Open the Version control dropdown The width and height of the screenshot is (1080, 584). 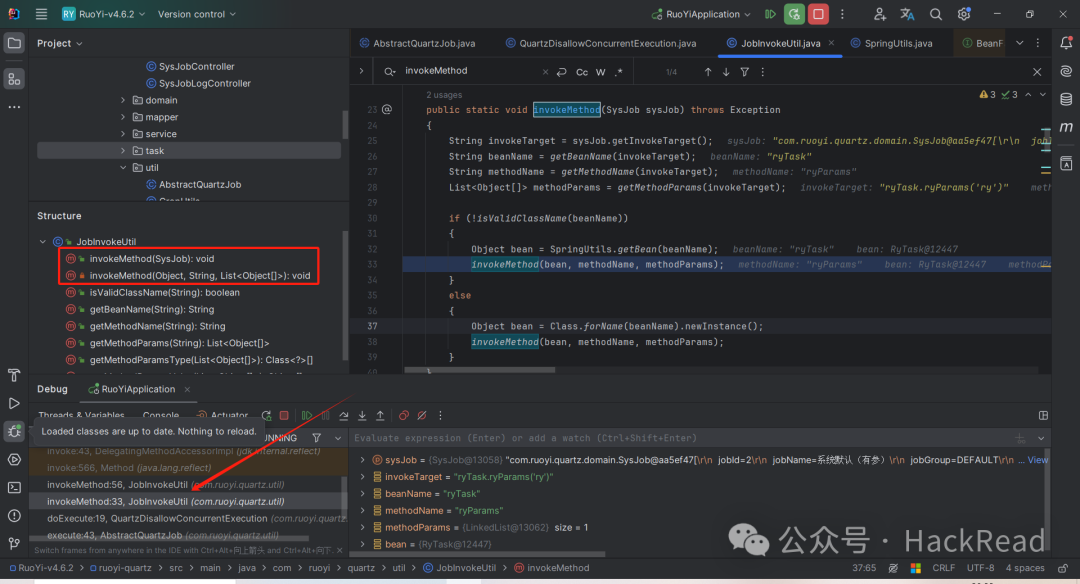click(196, 14)
